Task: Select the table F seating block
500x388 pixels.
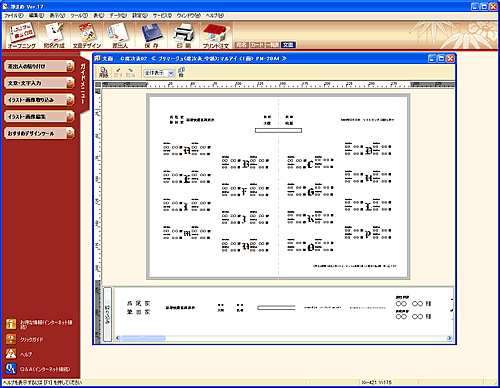Action: click(x=245, y=190)
